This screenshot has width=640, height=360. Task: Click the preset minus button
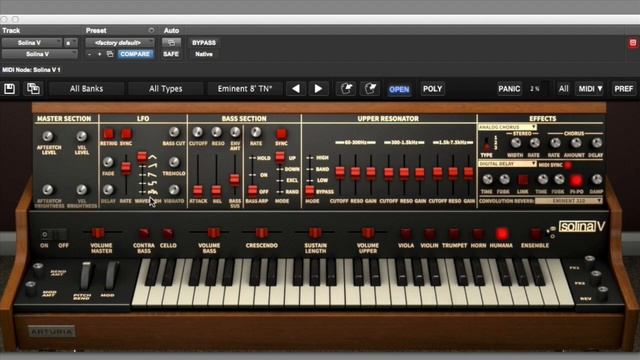pos(89,54)
